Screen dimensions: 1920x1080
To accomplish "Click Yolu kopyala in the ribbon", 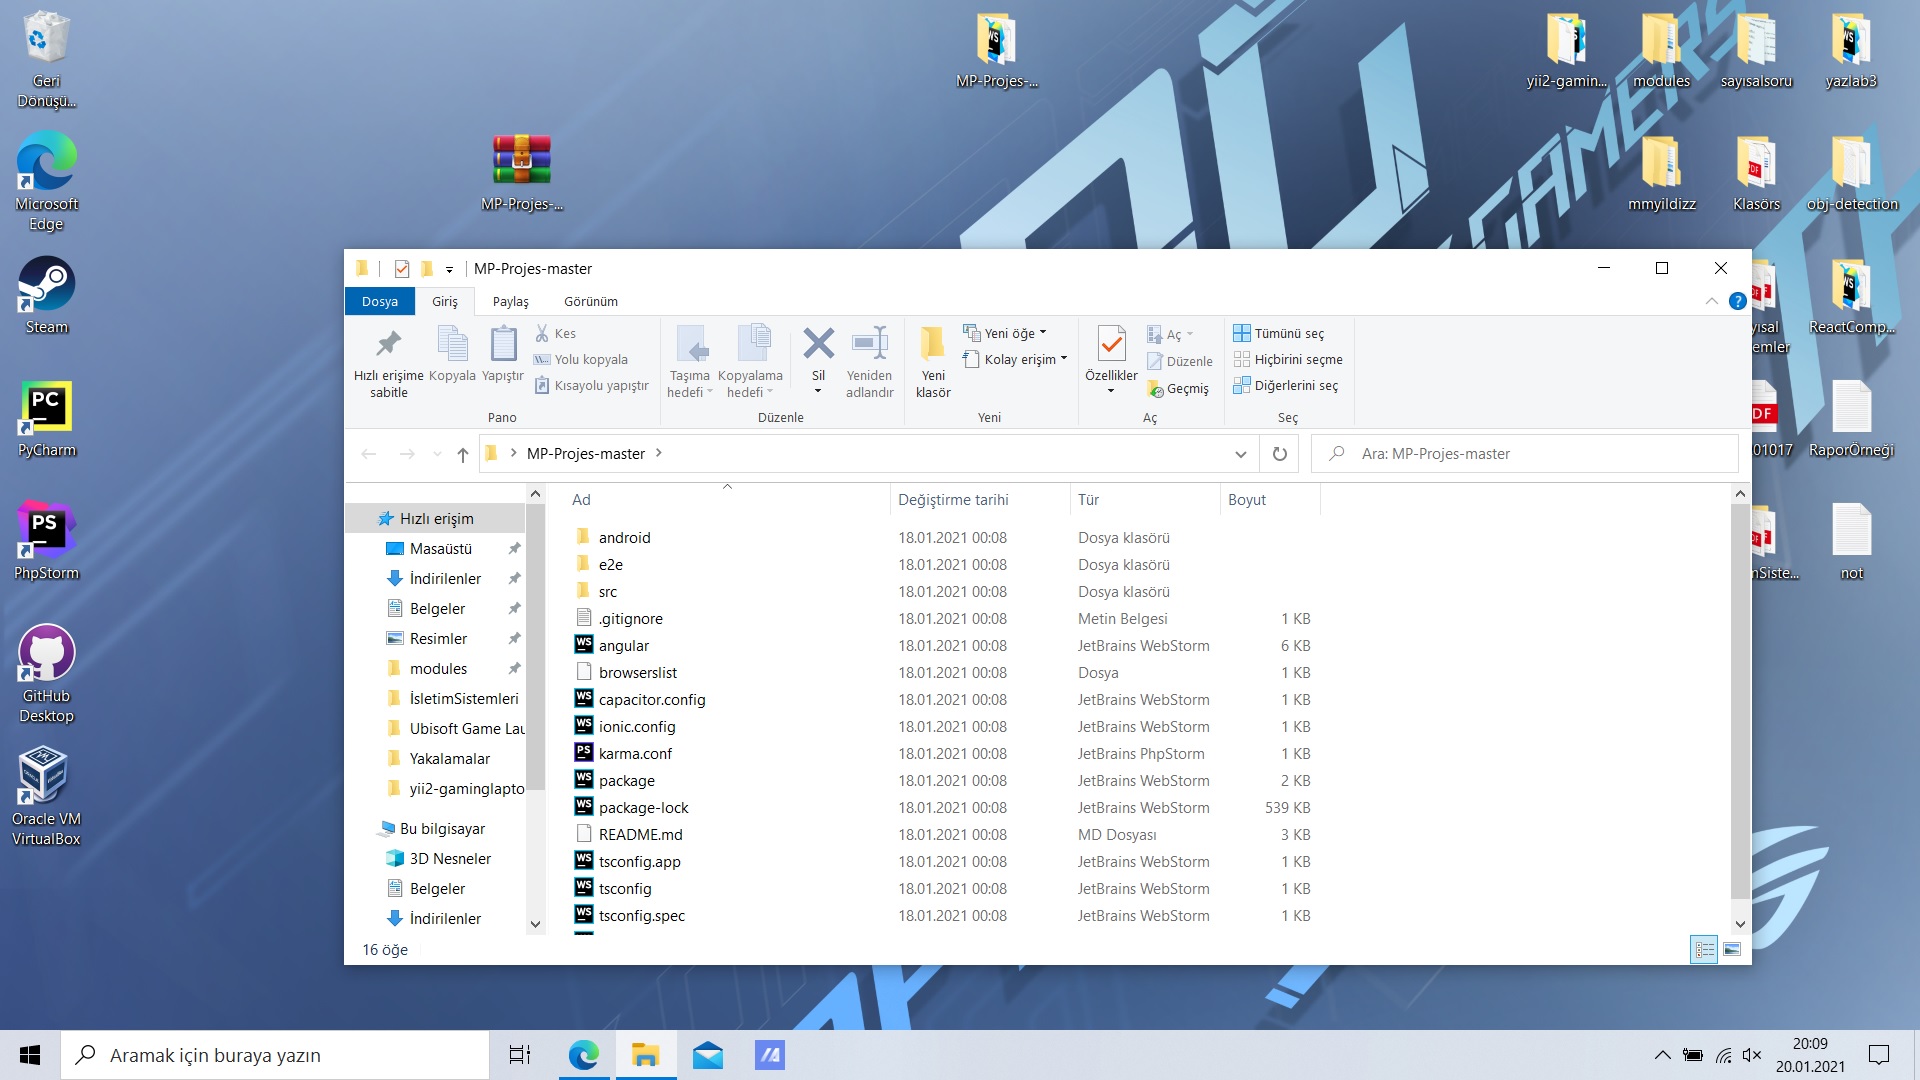I will click(x=581, y=359).
